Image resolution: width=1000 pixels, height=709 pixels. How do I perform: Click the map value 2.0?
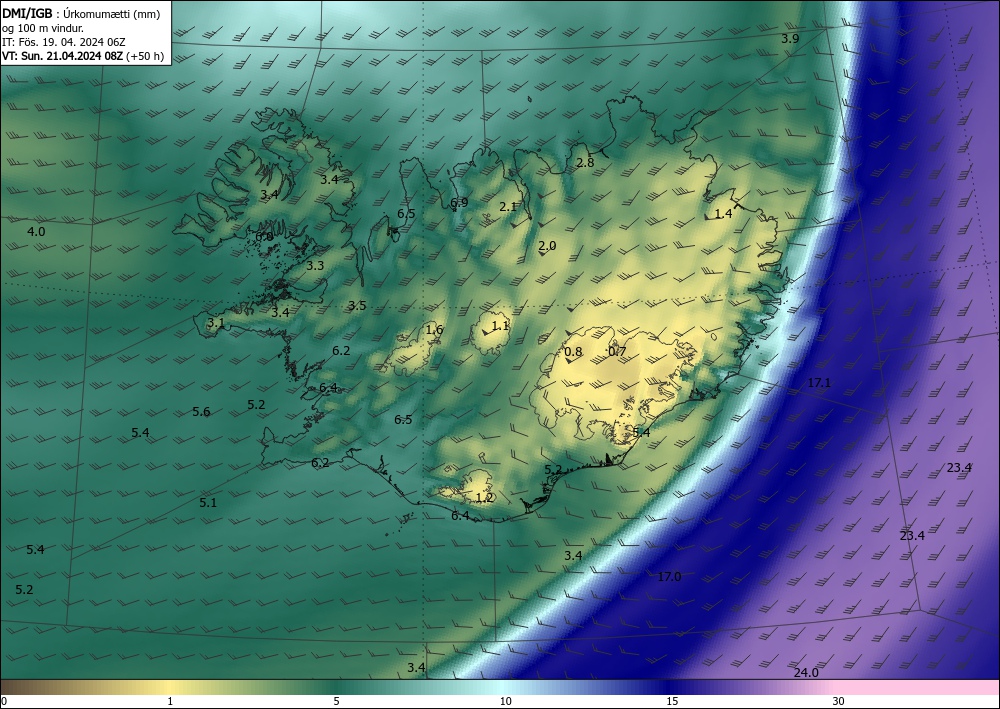[547, 245]
